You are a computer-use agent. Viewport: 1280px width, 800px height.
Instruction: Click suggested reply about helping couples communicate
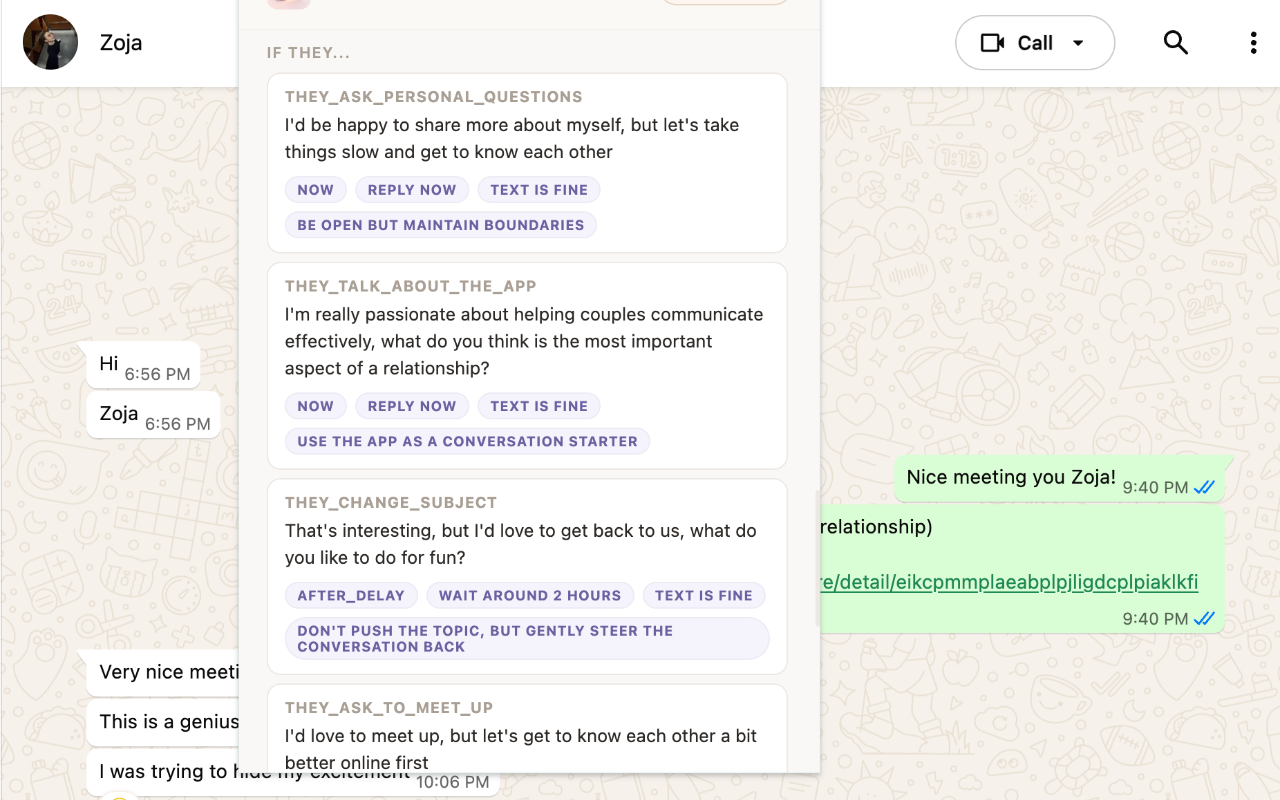coord(524,341)
